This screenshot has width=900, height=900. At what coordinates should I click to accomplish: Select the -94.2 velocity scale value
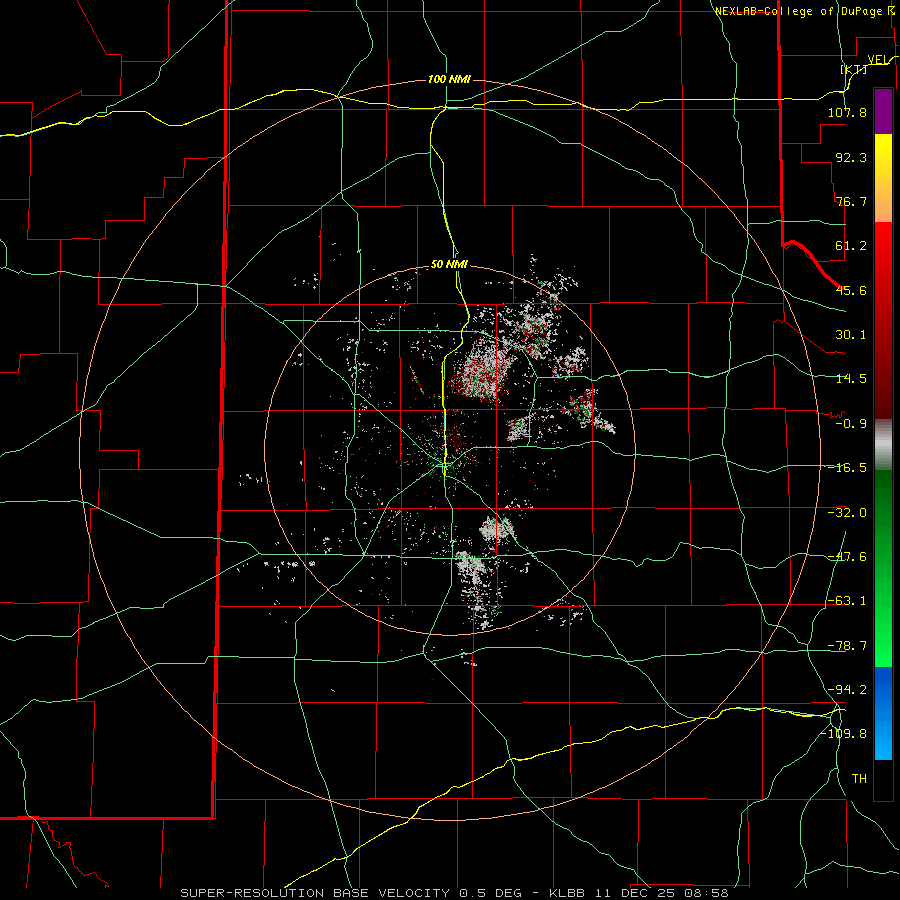coord(847,689)
